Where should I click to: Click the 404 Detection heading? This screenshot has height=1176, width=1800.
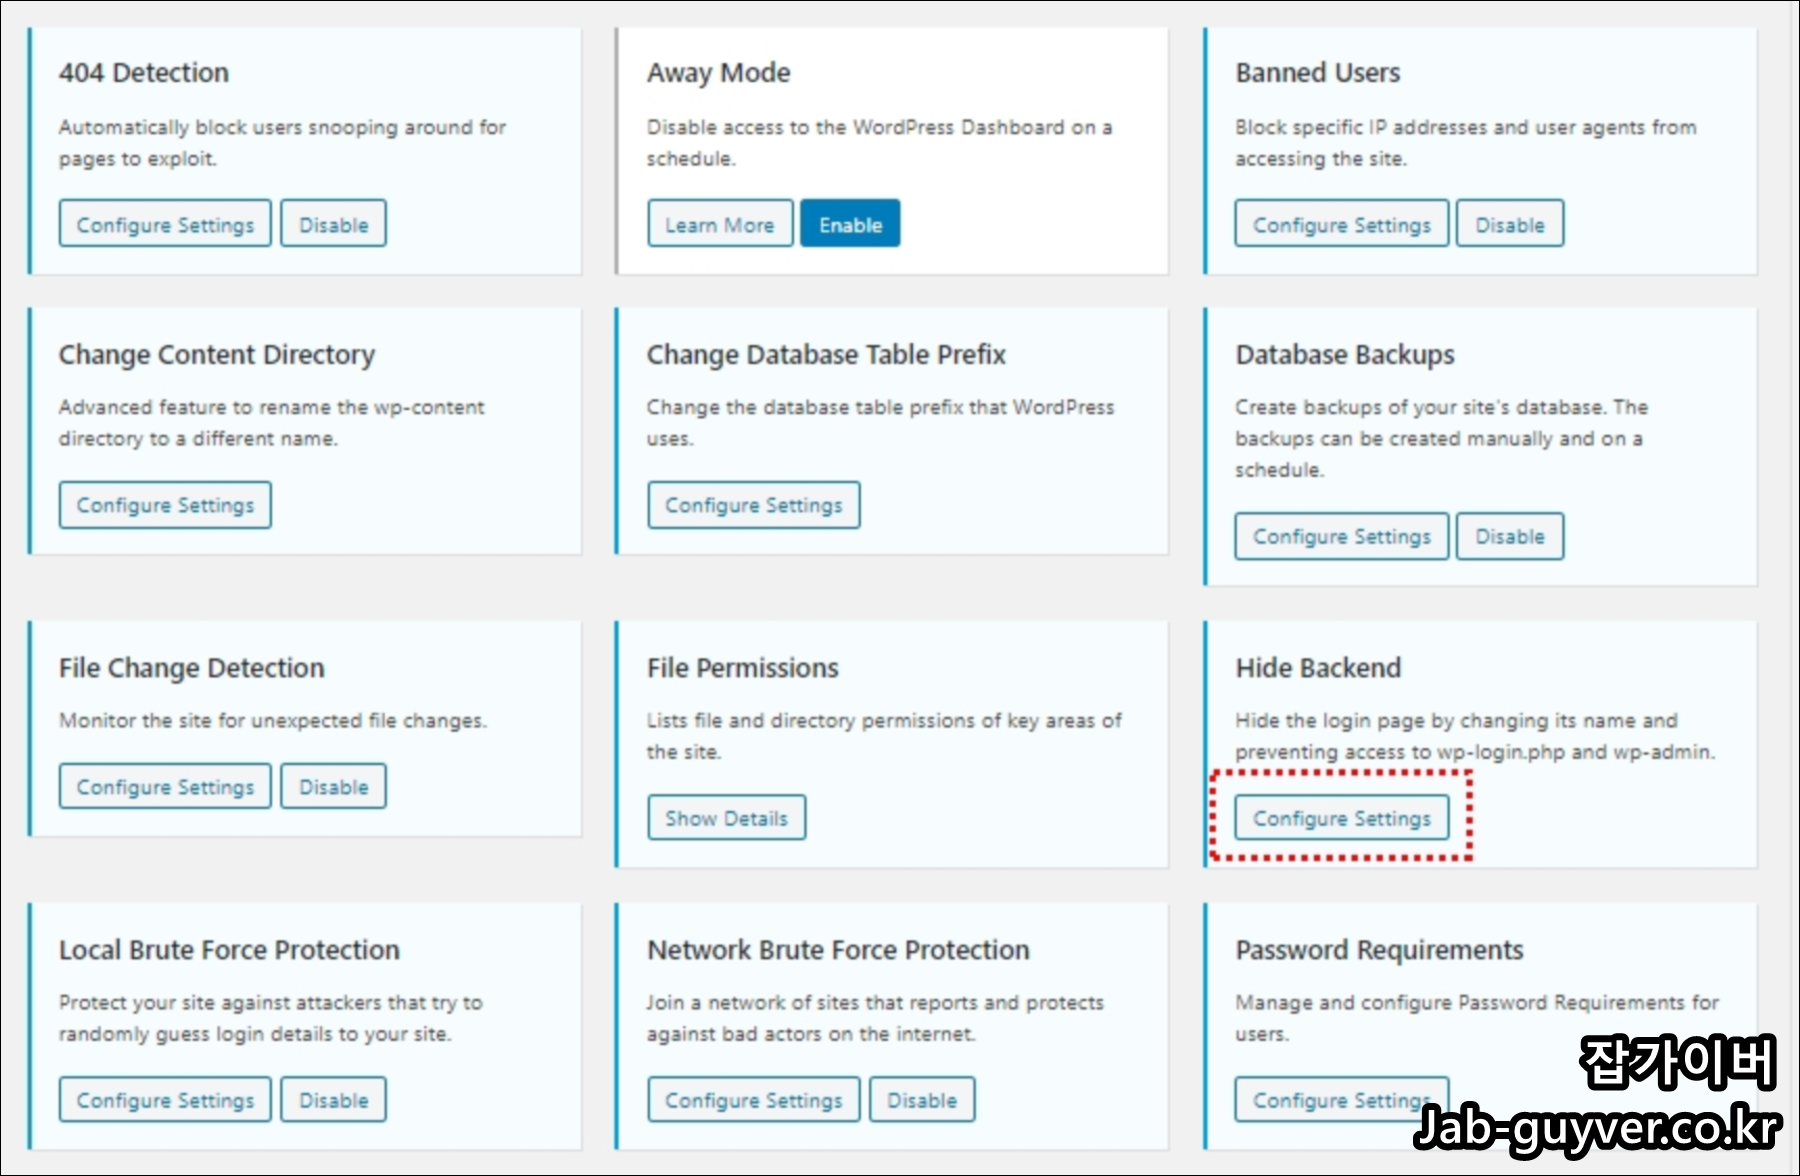pyautogui.click(x=144, y=72)
